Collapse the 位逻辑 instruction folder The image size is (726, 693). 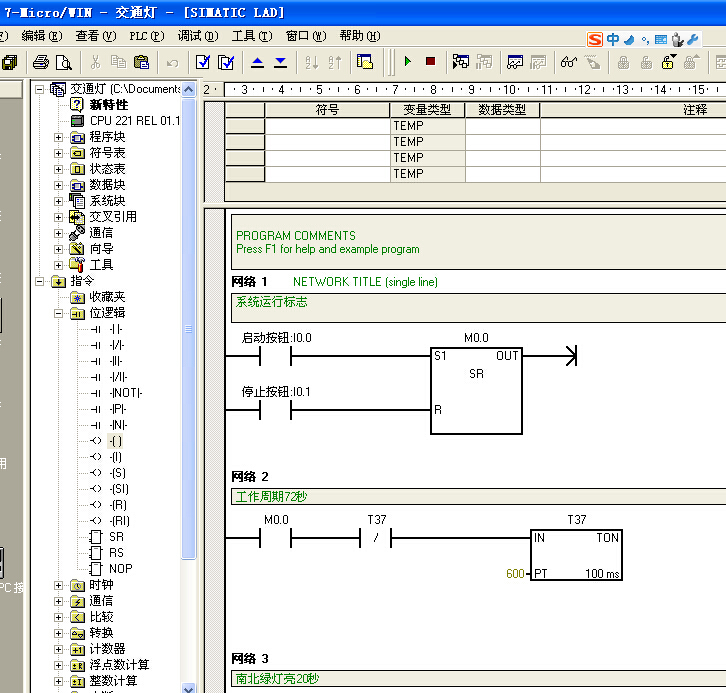point(58,313)
